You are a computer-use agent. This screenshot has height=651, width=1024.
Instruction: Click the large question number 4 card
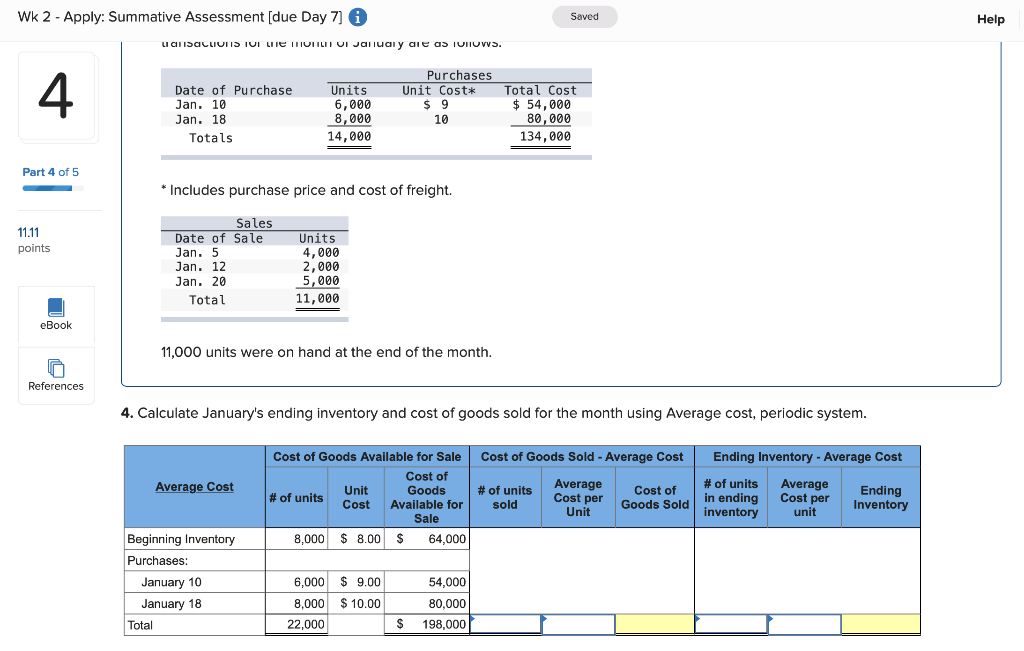point(57,96)
